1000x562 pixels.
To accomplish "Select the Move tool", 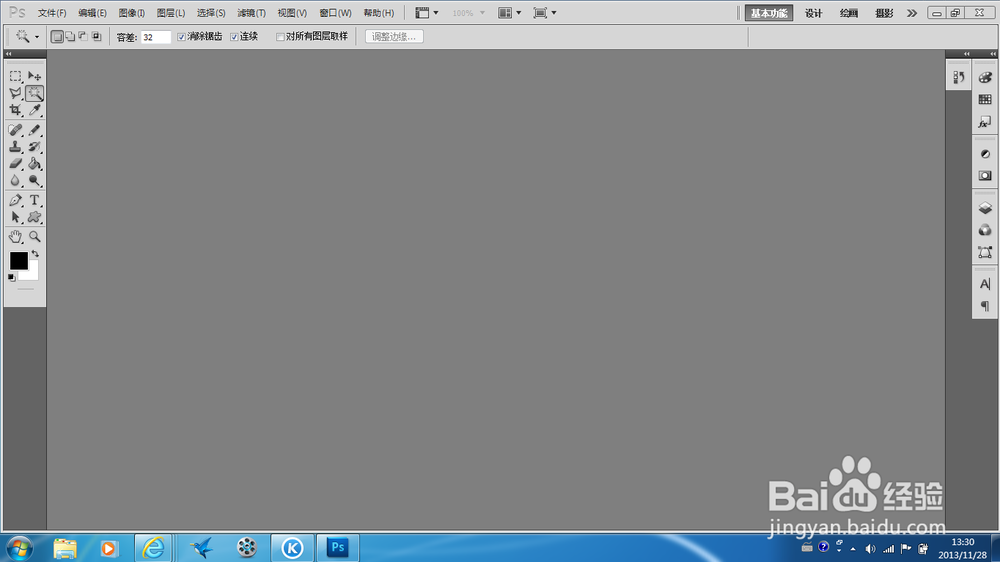I will [34, 76].
